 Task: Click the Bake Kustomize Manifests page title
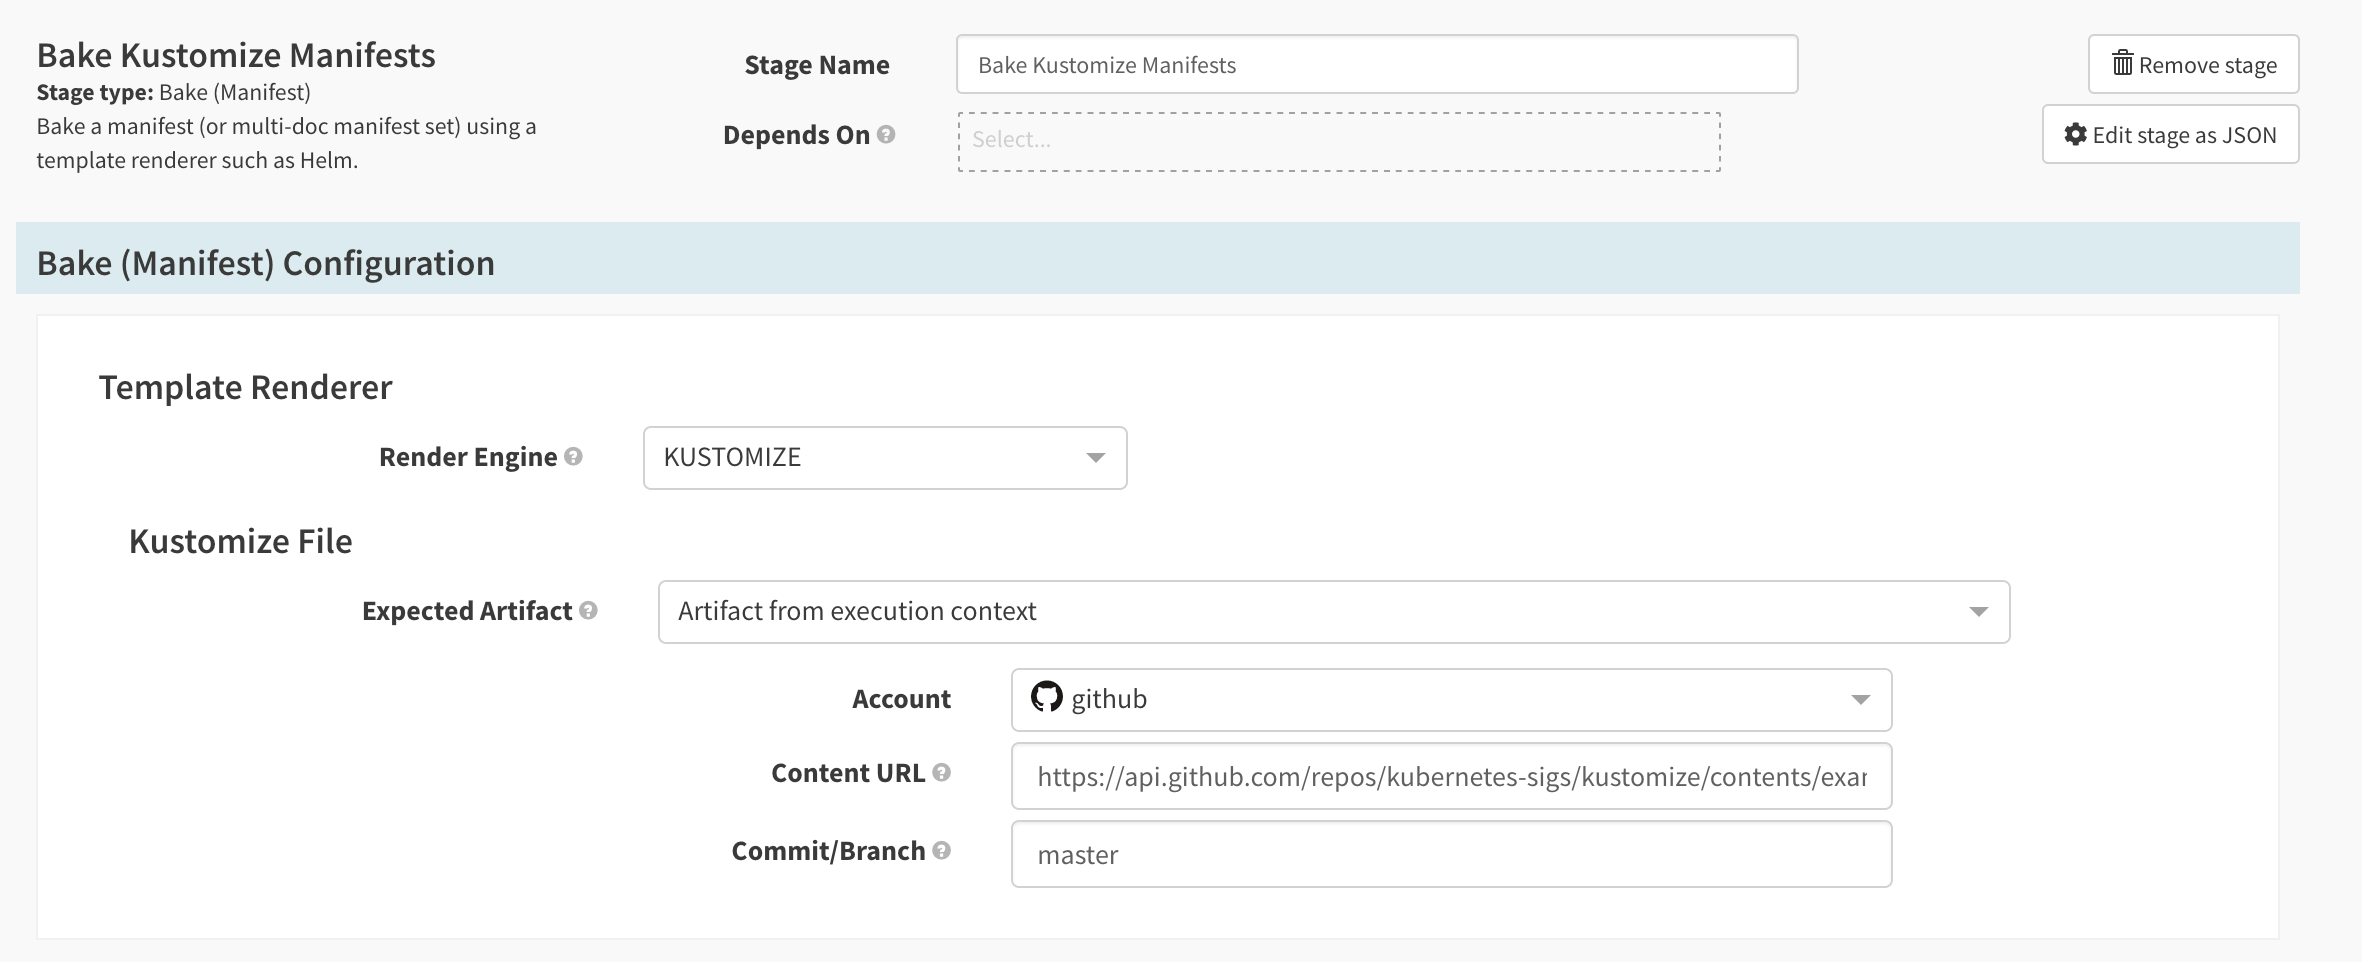(x=236, y=55)
